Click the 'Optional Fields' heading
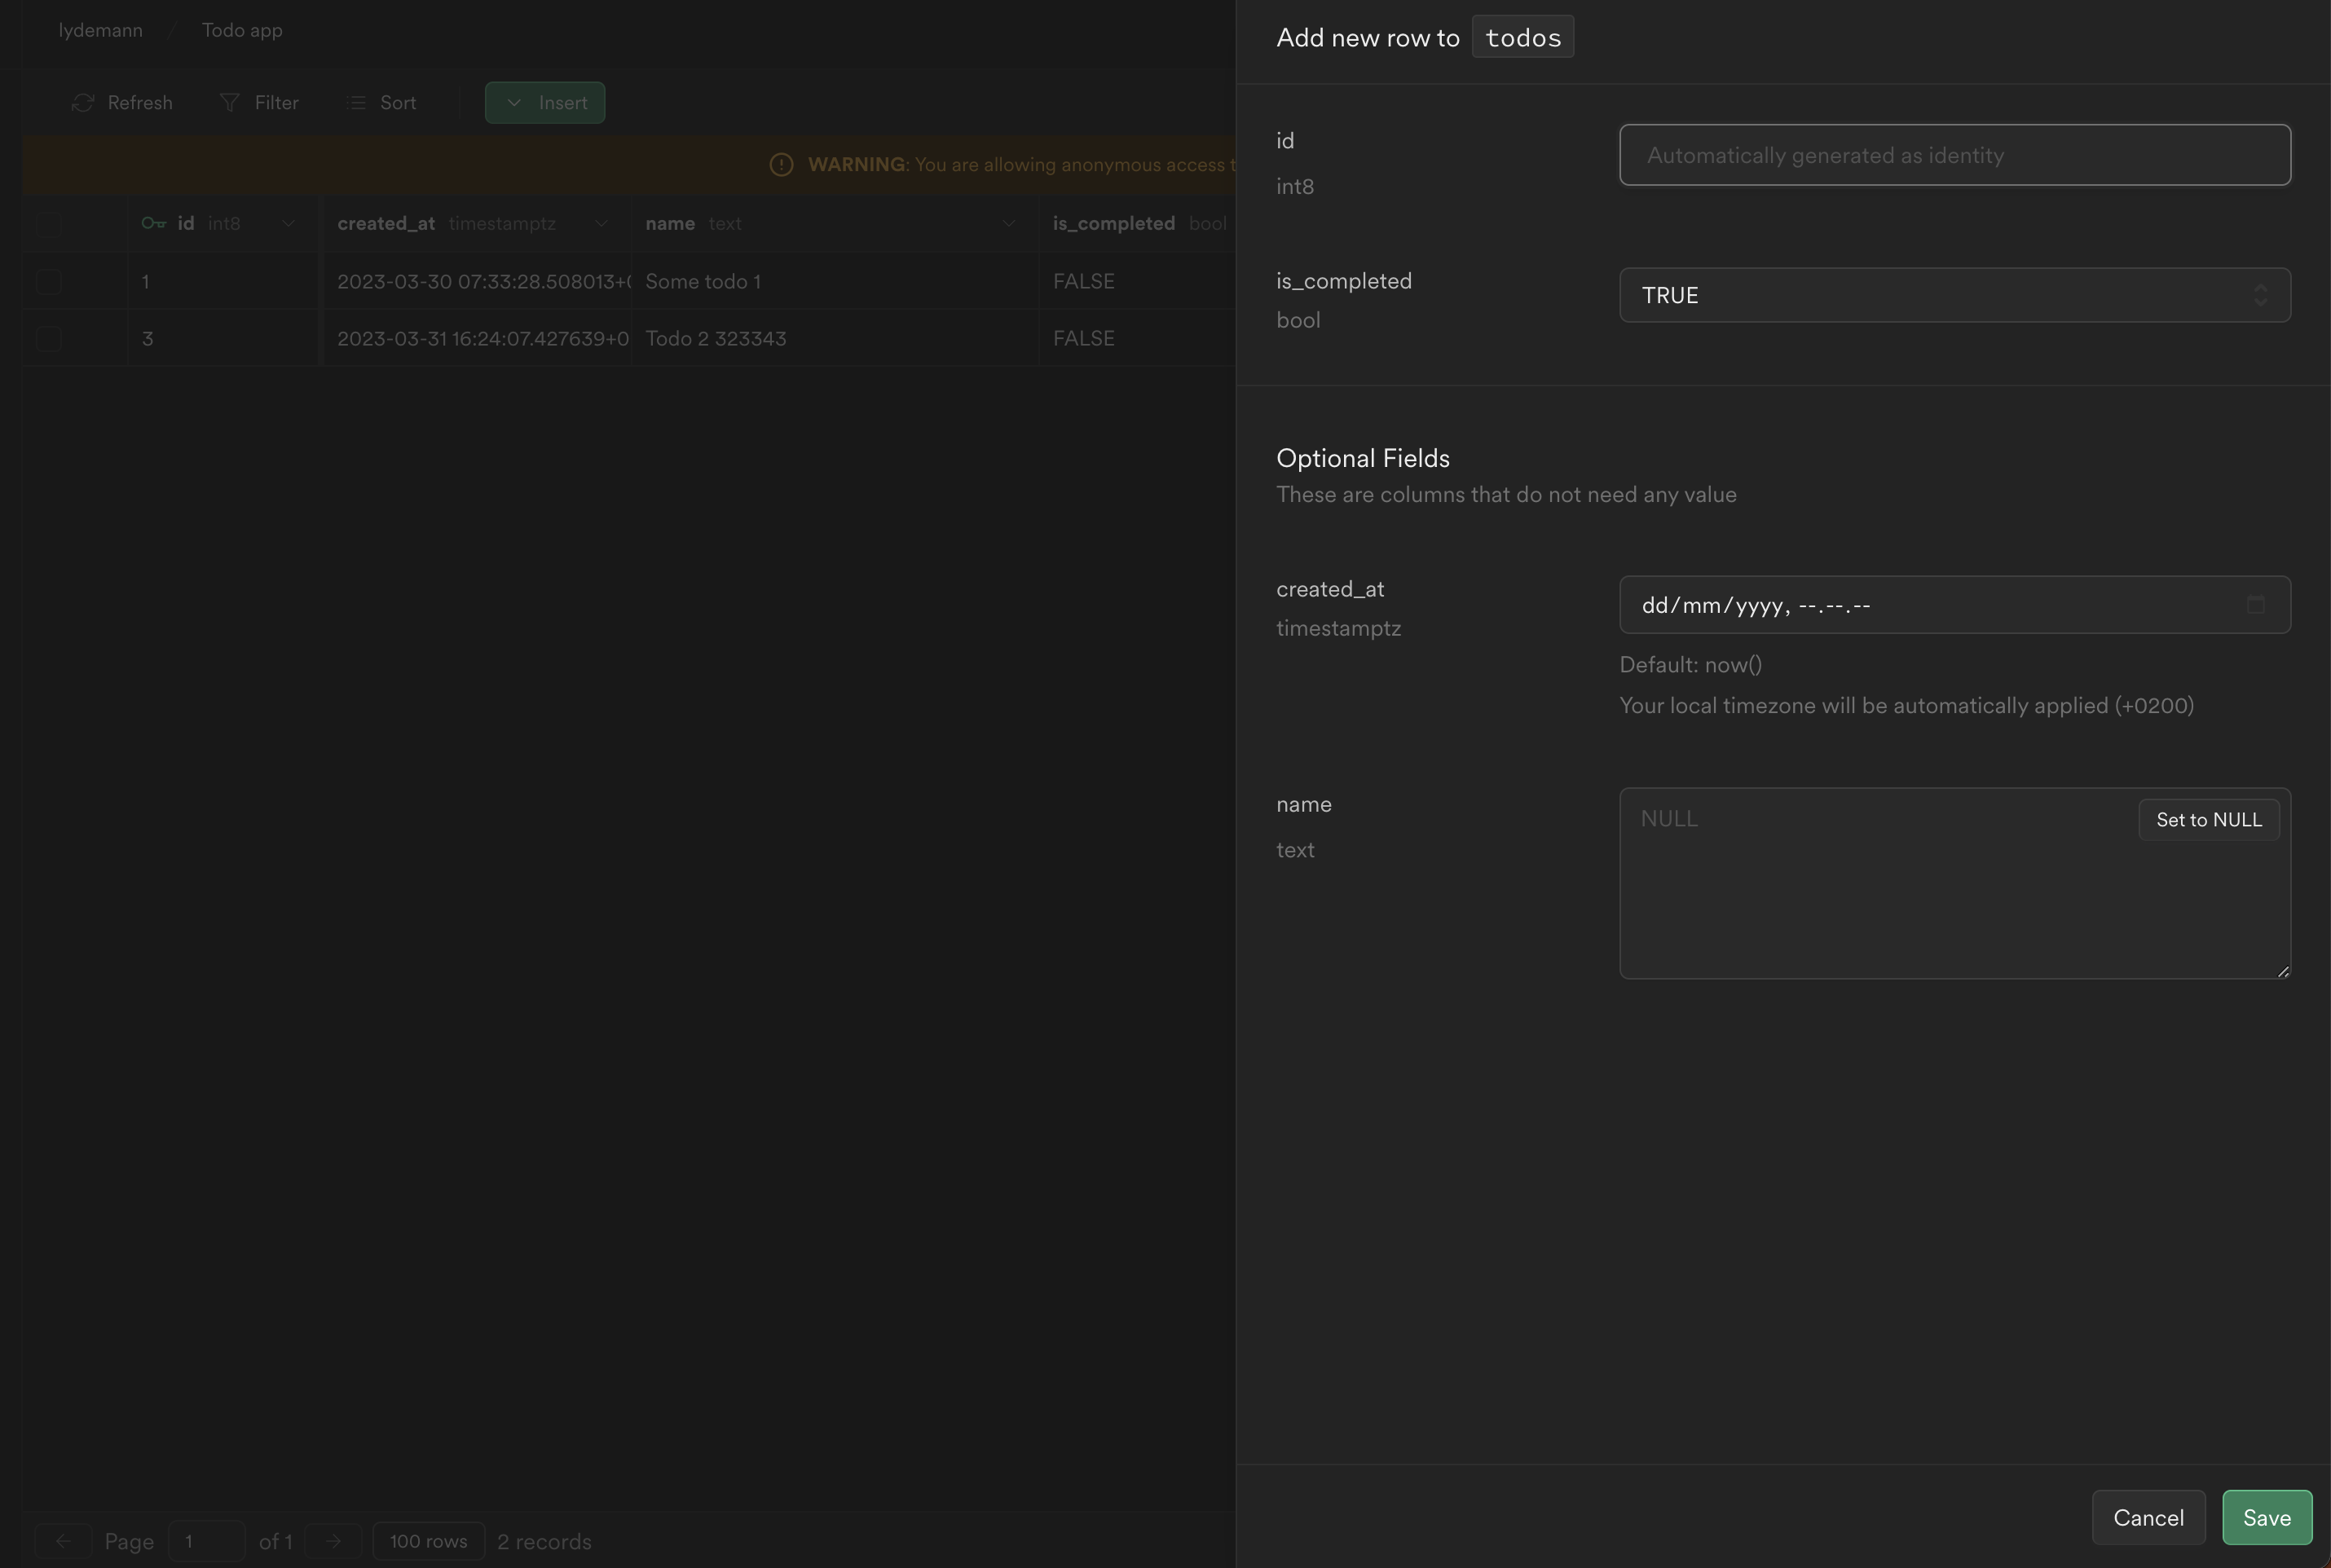The height and width of the screenshot is (1568, 2331). tap(1362, 458)
